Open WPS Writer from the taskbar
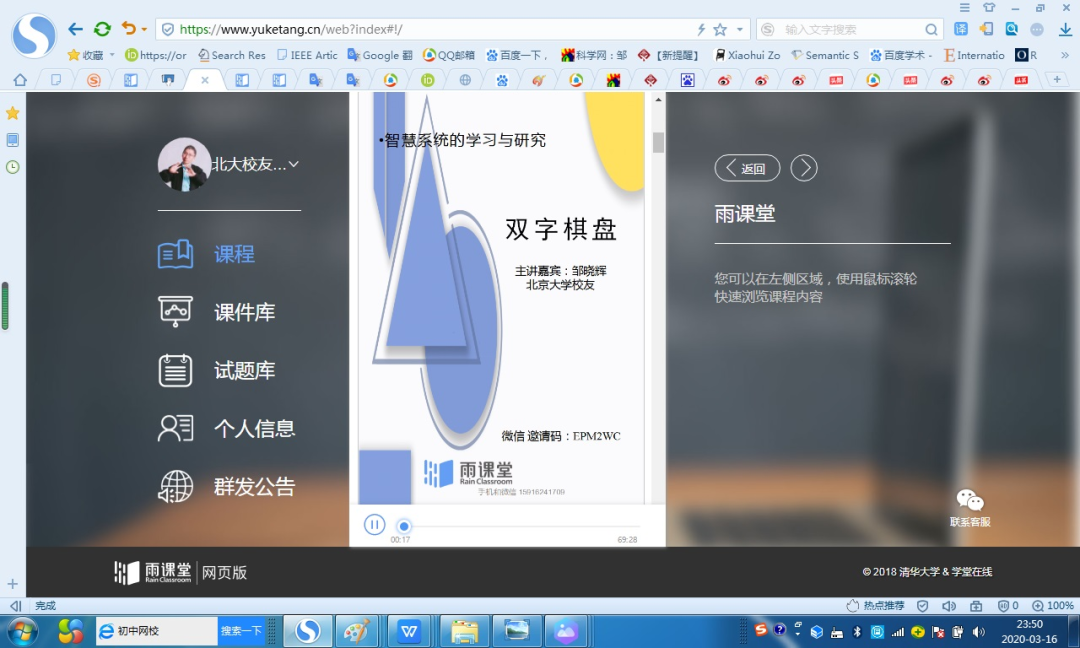 point(409,631)
